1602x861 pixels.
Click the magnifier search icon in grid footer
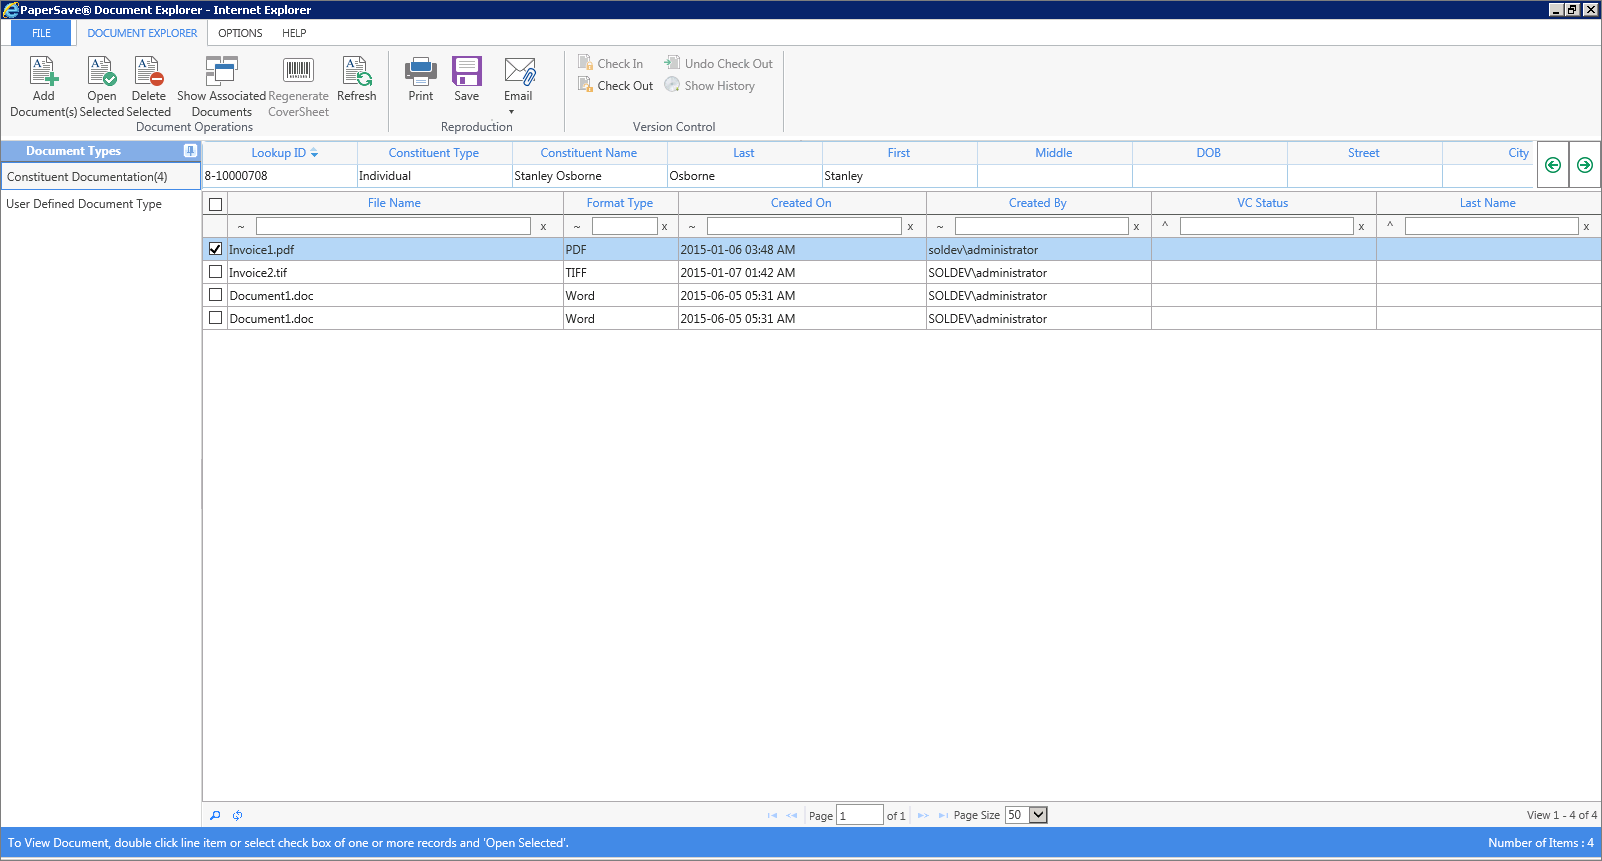[215, 815]
